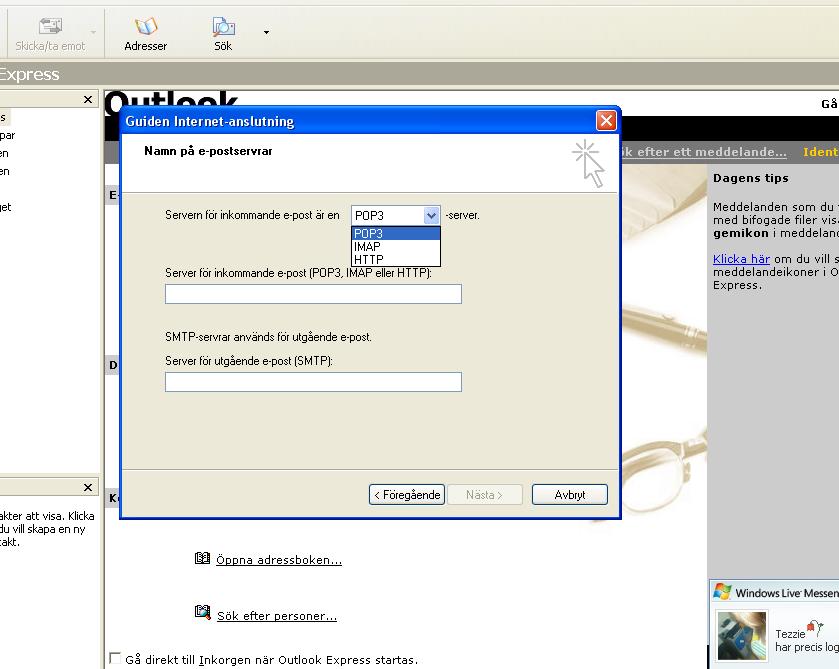Image resolution: width=839 pixels, height=669 pixels.
Task: Click the Windows Live Messenger butterfly icon
Action: tap(722, 591)
